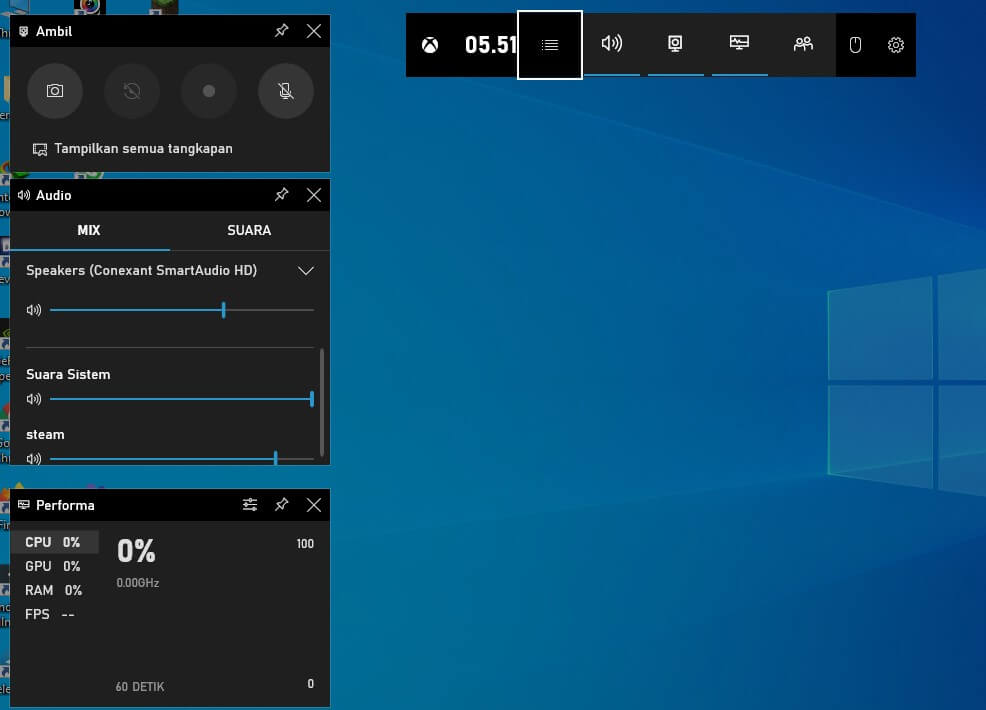986x710 pixels.
Task: Toggle the Capture widget from top bar
Action: (x=675, y=44)
